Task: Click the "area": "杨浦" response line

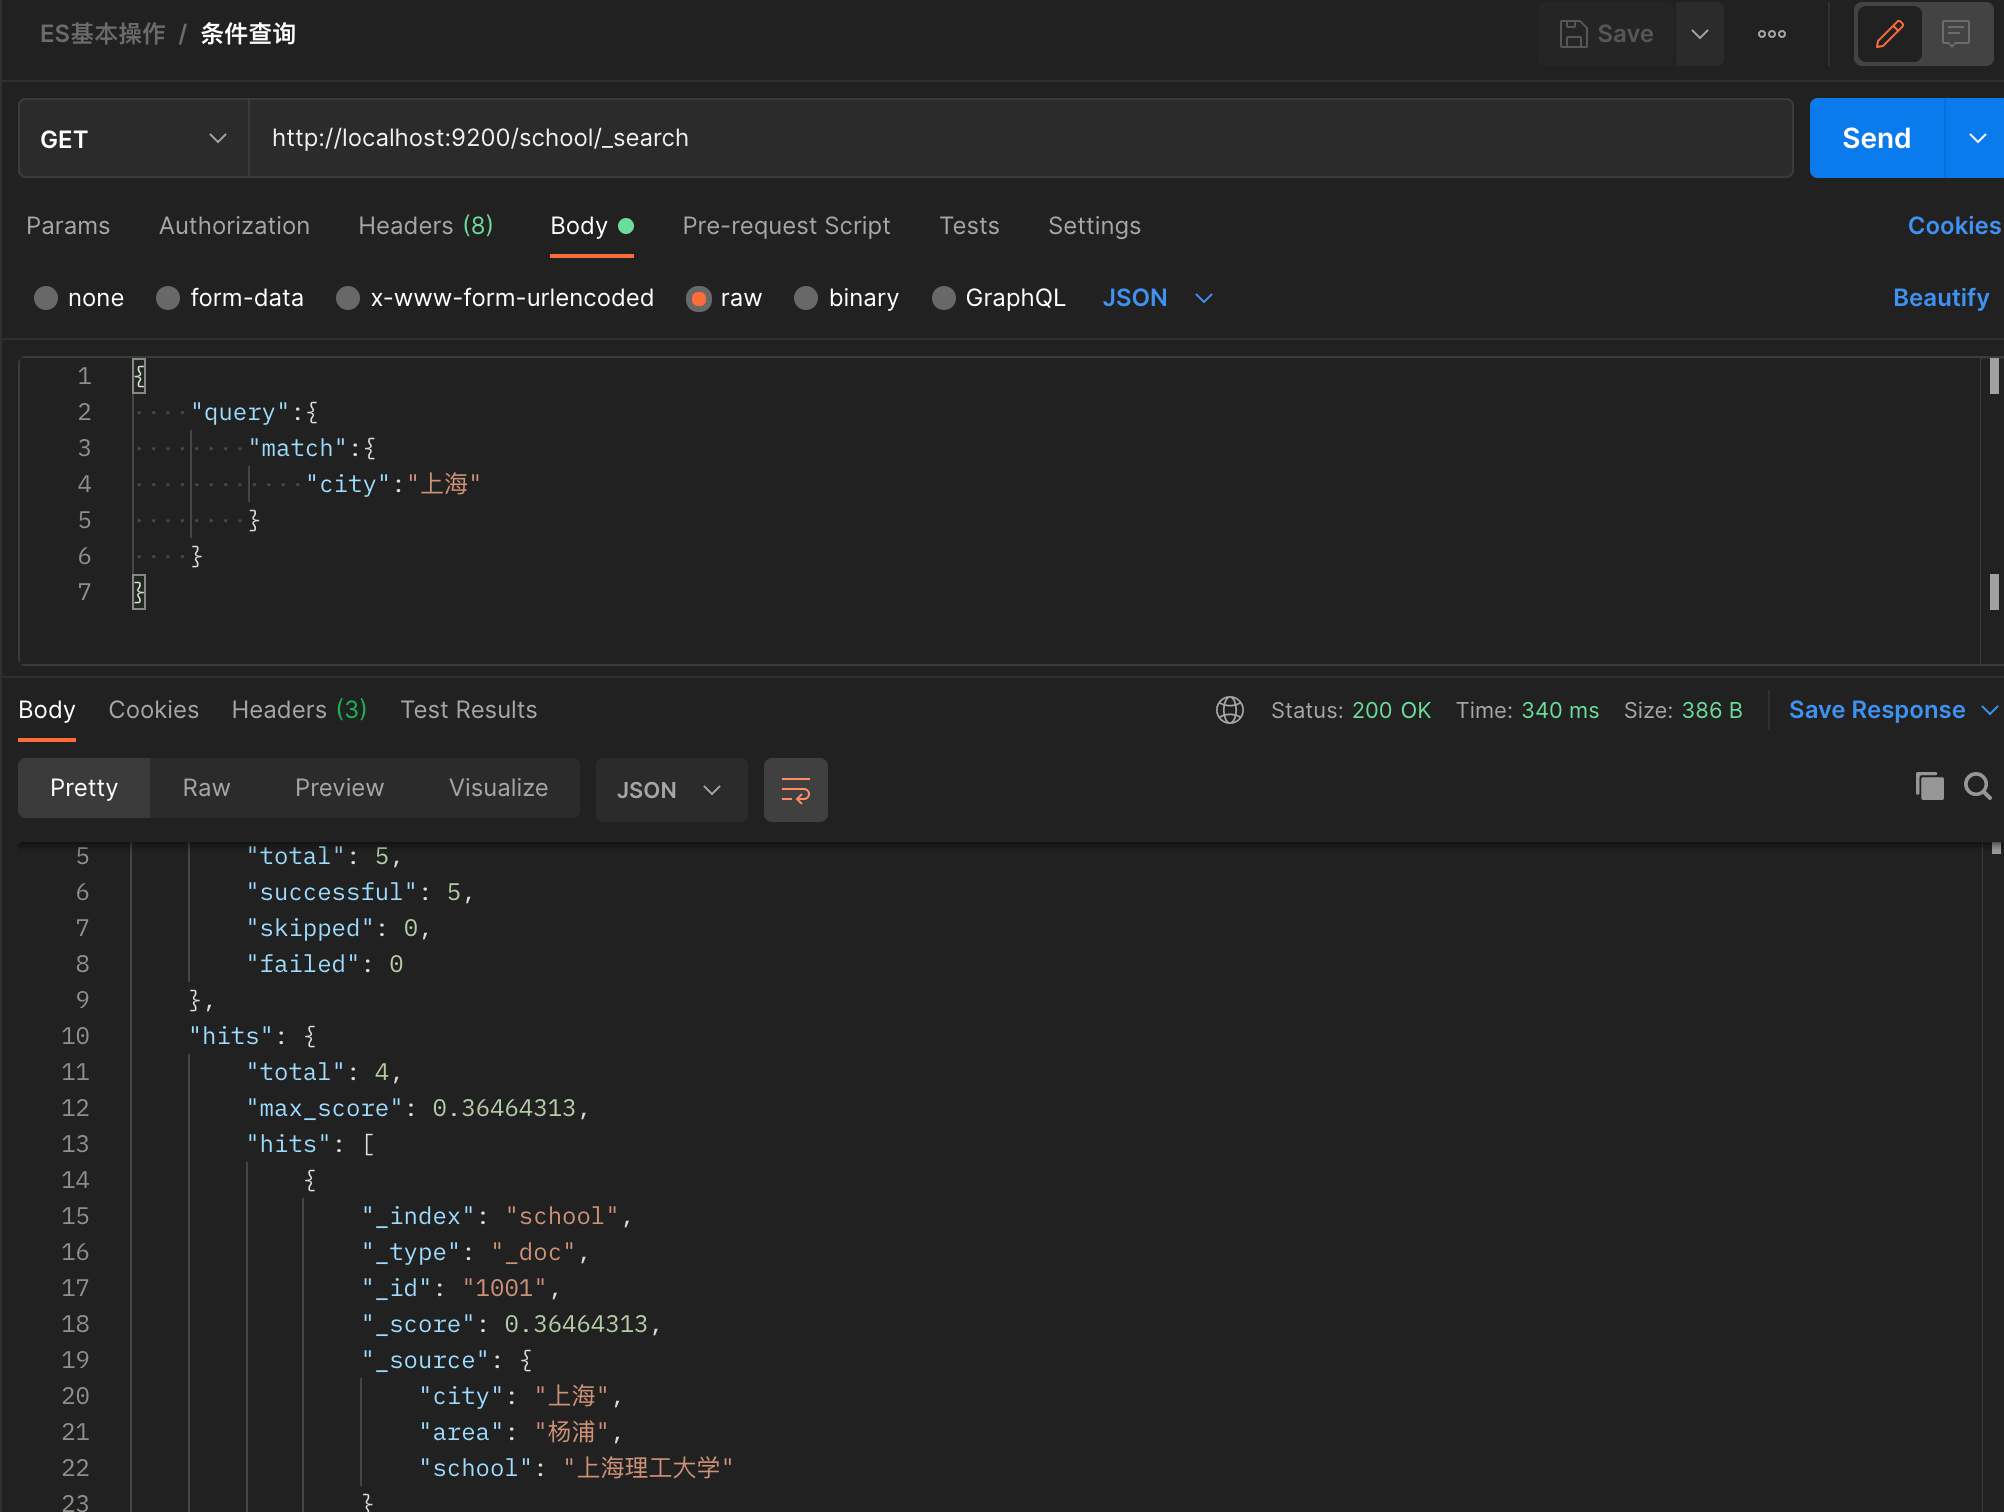Action: [x=520, y=1432]
